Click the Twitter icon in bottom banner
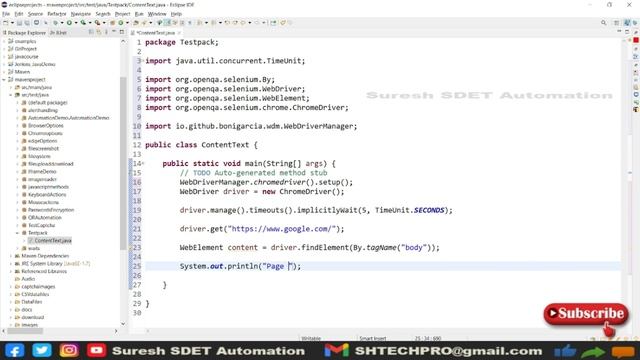This screenshot has height=360, width=640. point(42,351)
